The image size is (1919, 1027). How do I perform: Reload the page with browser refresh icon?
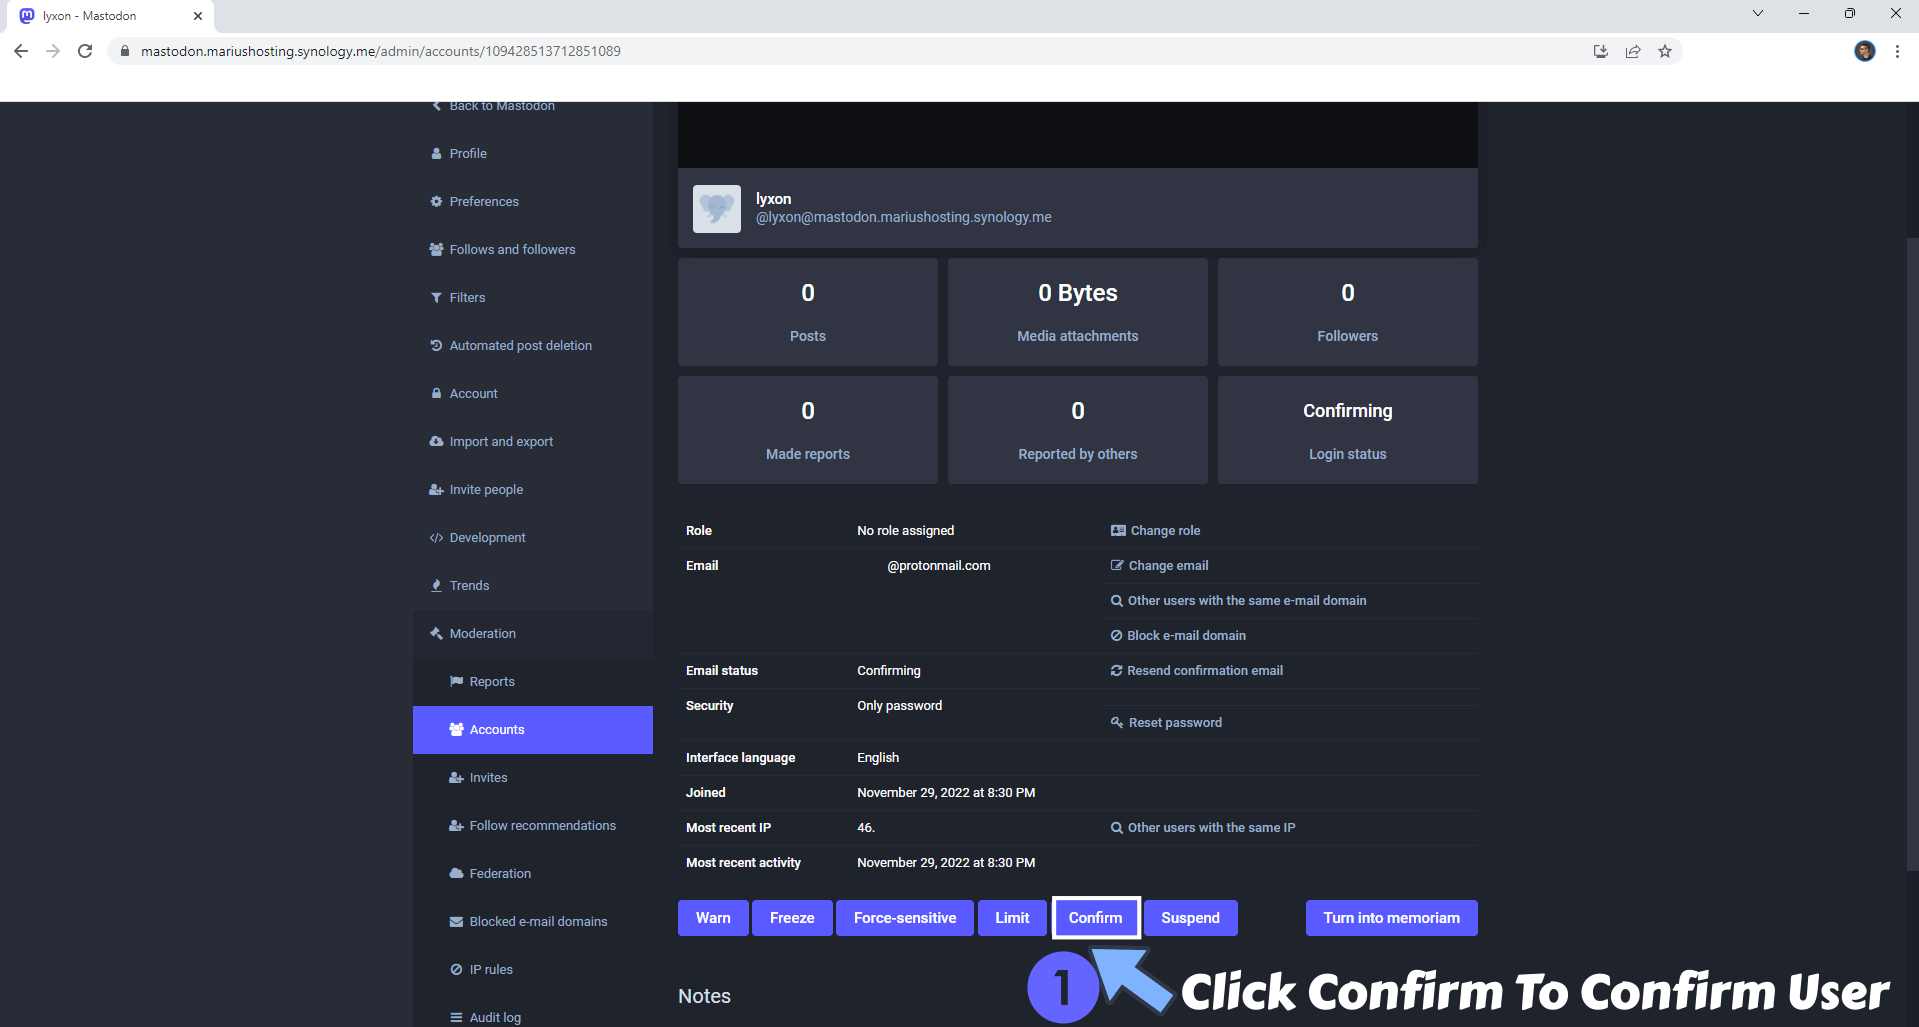[x=85, y=51]
